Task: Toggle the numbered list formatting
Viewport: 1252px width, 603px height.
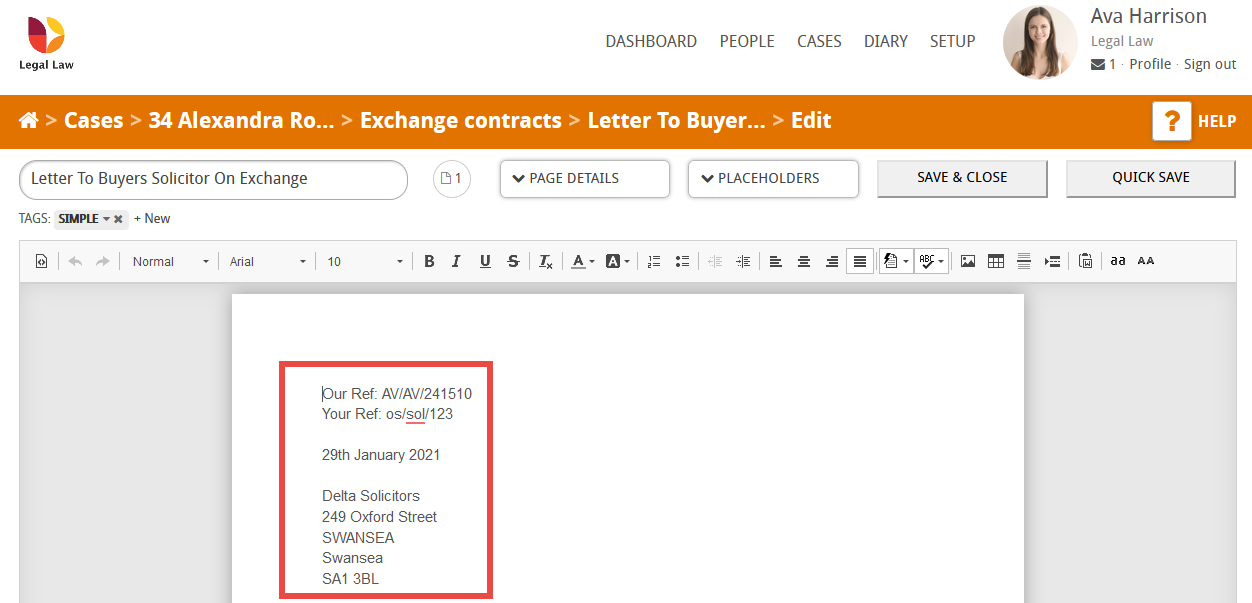Action: (x=654, y=261)
